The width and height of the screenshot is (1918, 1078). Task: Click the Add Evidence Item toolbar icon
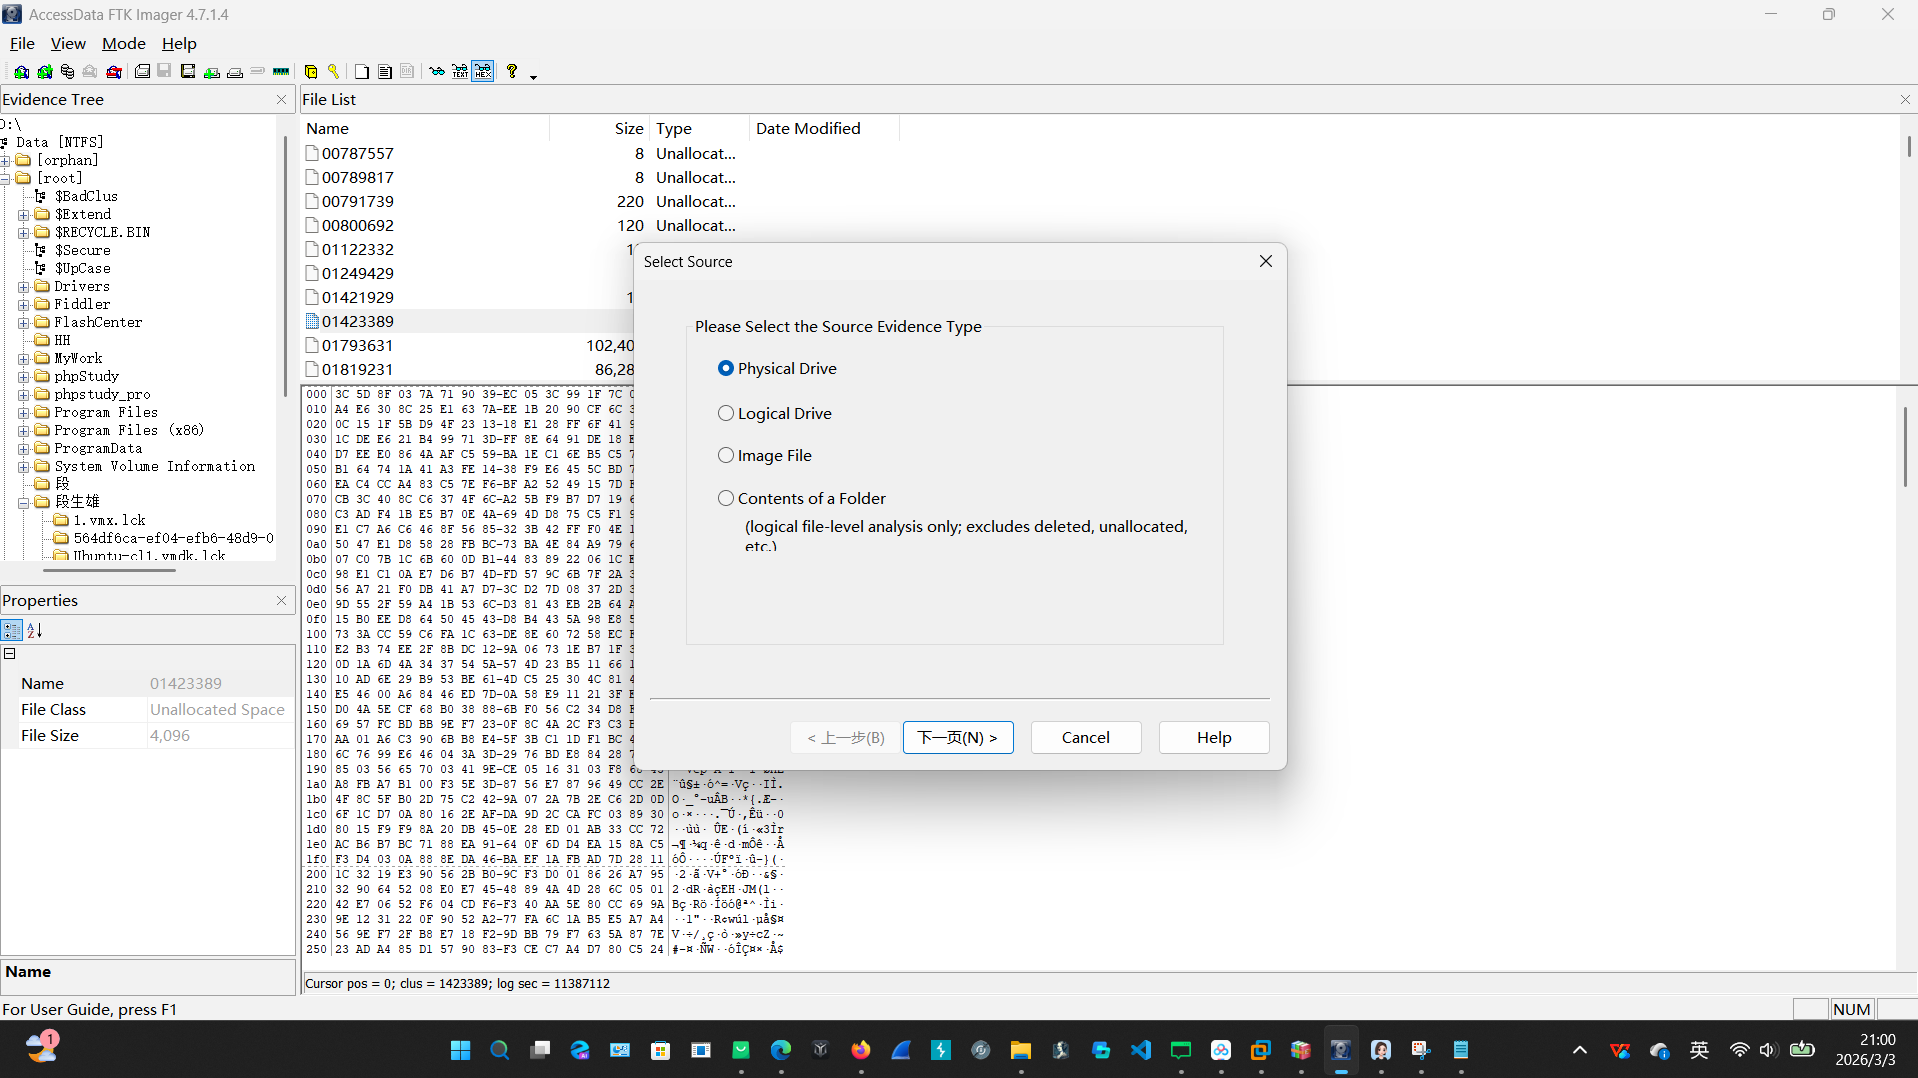tap(21, 72)
